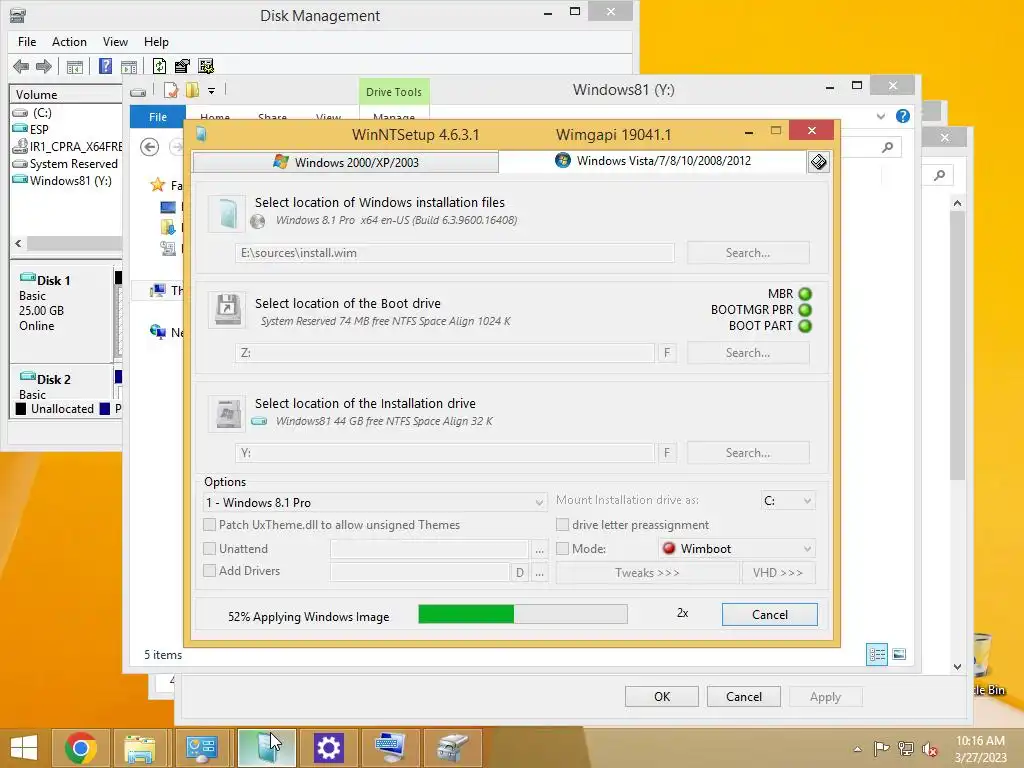The height and width of the screenshot is (768, 1024).
Task: Open the View menu in Disk Management
Action: 115,42
